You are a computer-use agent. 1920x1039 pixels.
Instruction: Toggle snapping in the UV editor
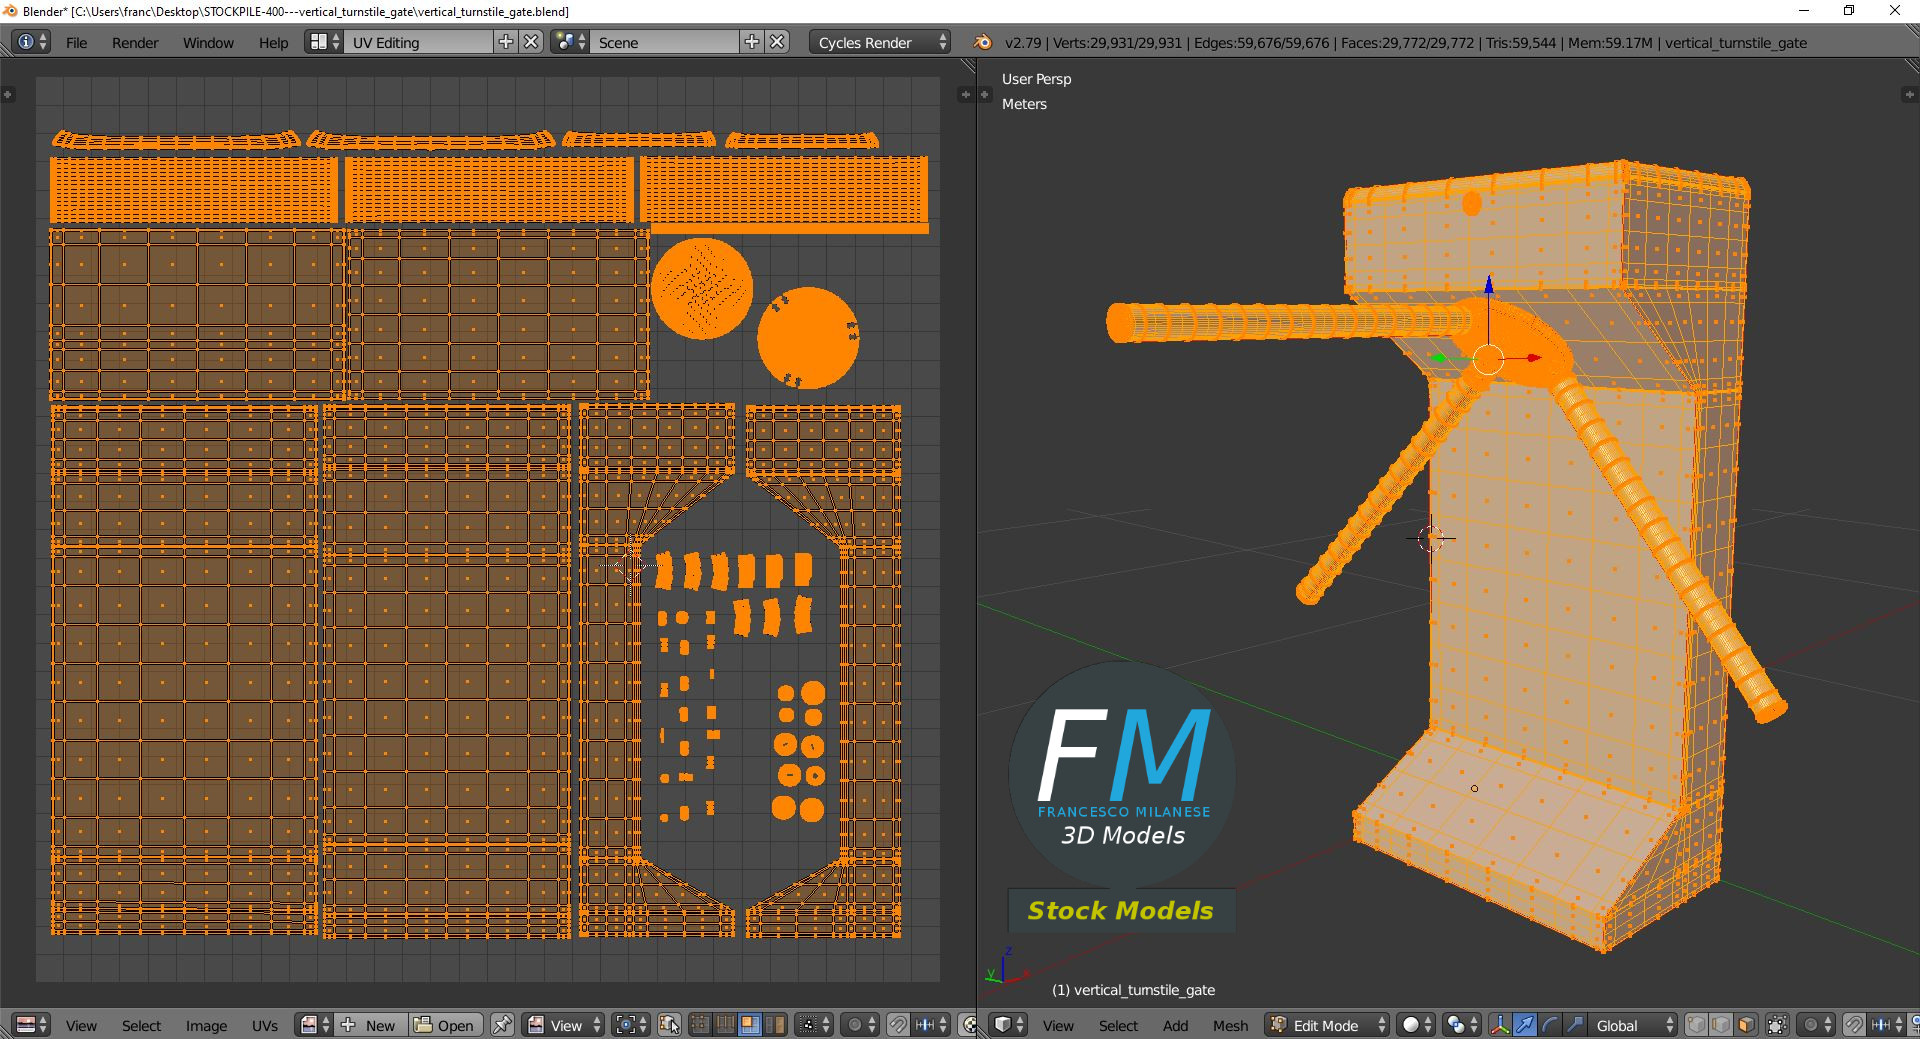(898, 1025)
